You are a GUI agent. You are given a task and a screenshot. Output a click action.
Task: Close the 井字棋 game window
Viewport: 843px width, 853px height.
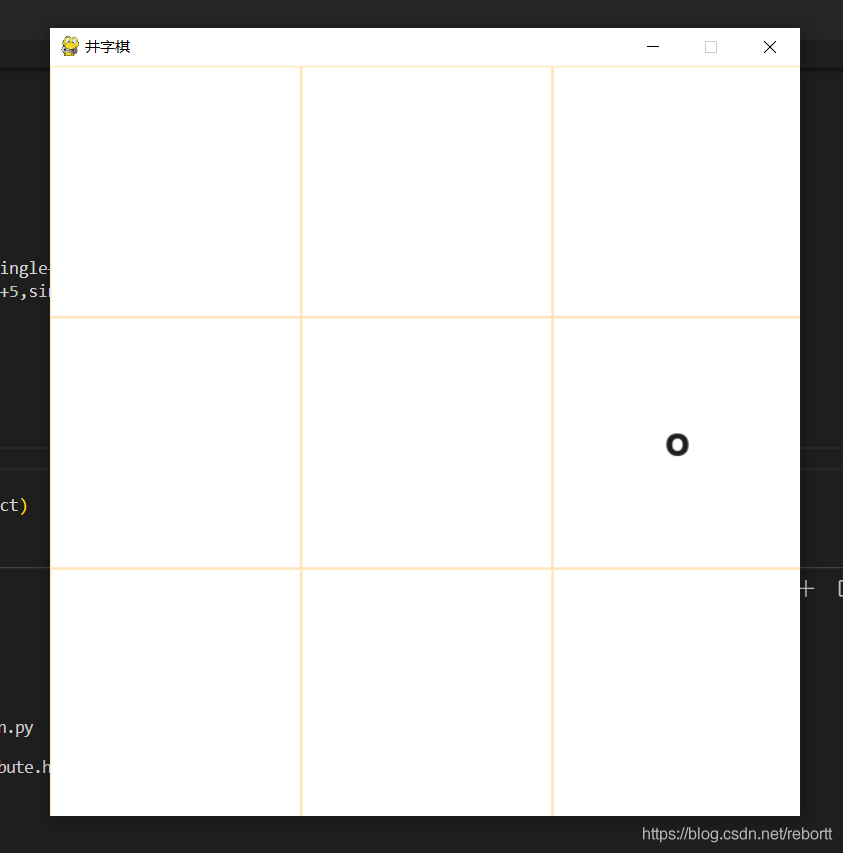[x=769, y=47]
